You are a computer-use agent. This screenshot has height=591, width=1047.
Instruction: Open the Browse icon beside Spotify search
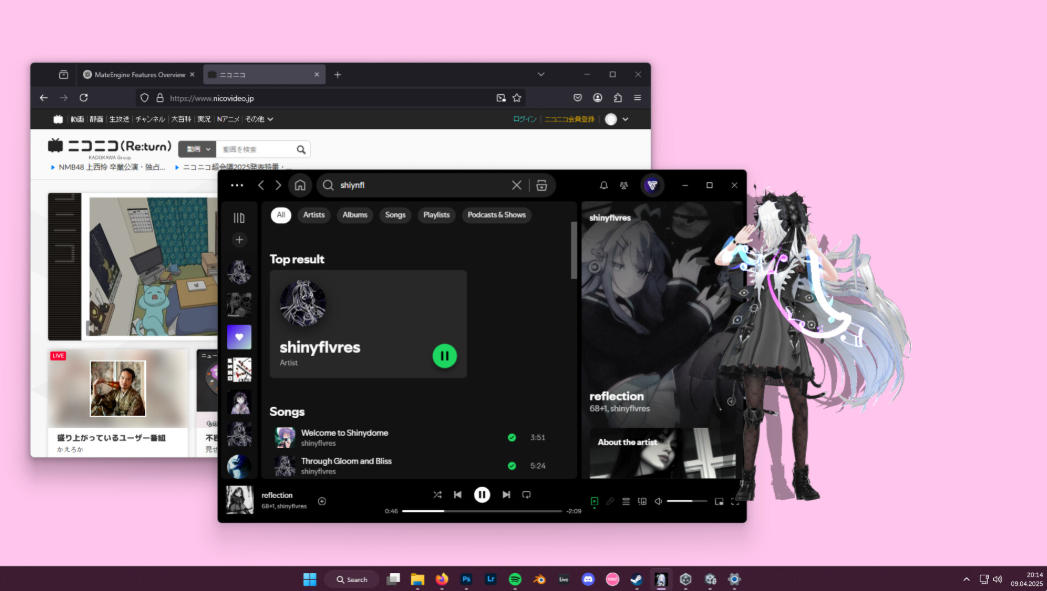[542, 185]
